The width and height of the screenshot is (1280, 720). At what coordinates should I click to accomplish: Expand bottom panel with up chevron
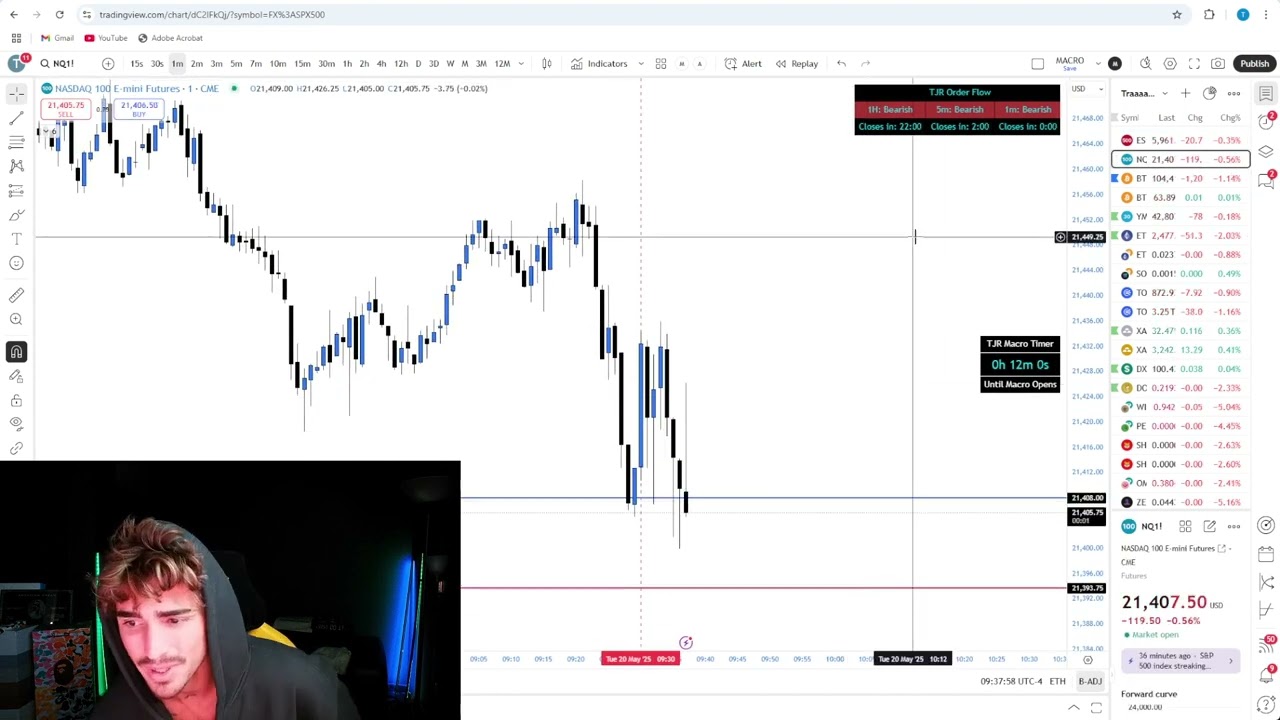coord(1073,708)
